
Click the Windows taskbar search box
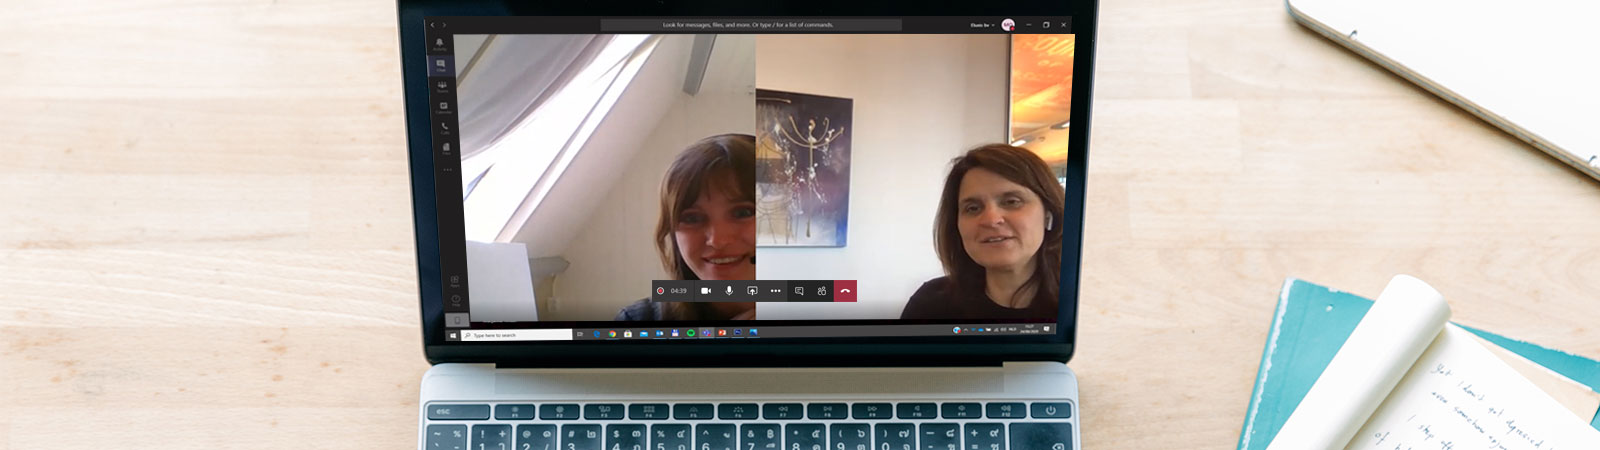pyautogui.click(x=517, y=335)
